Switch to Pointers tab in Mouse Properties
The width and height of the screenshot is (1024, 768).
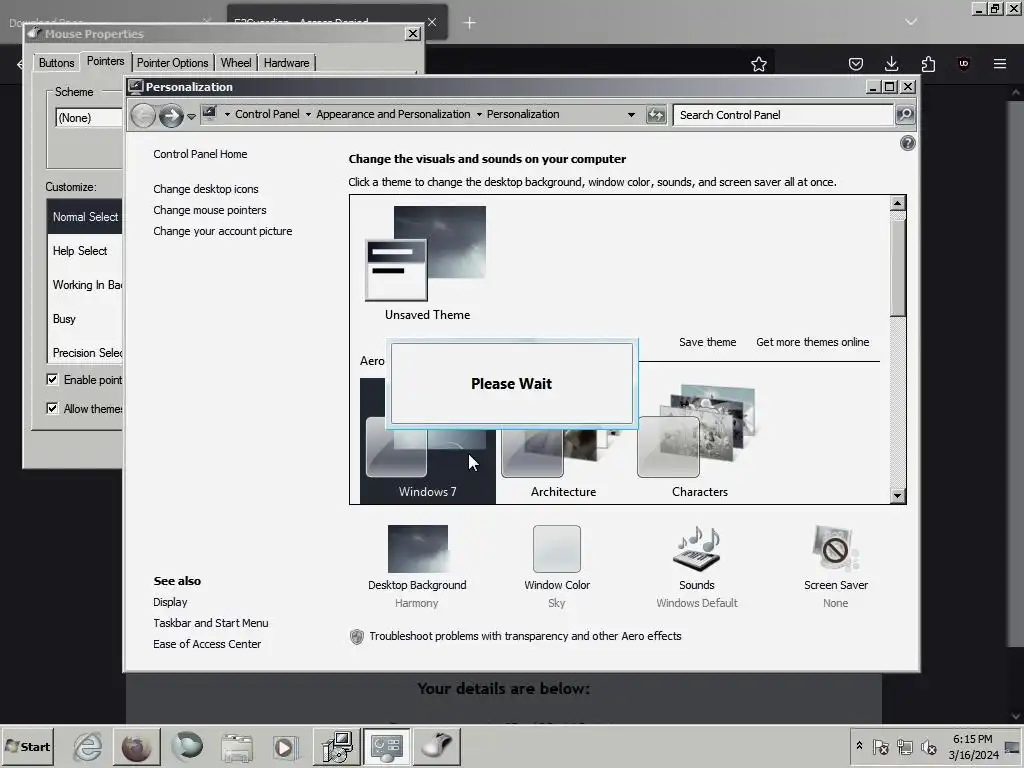point(105,61)
